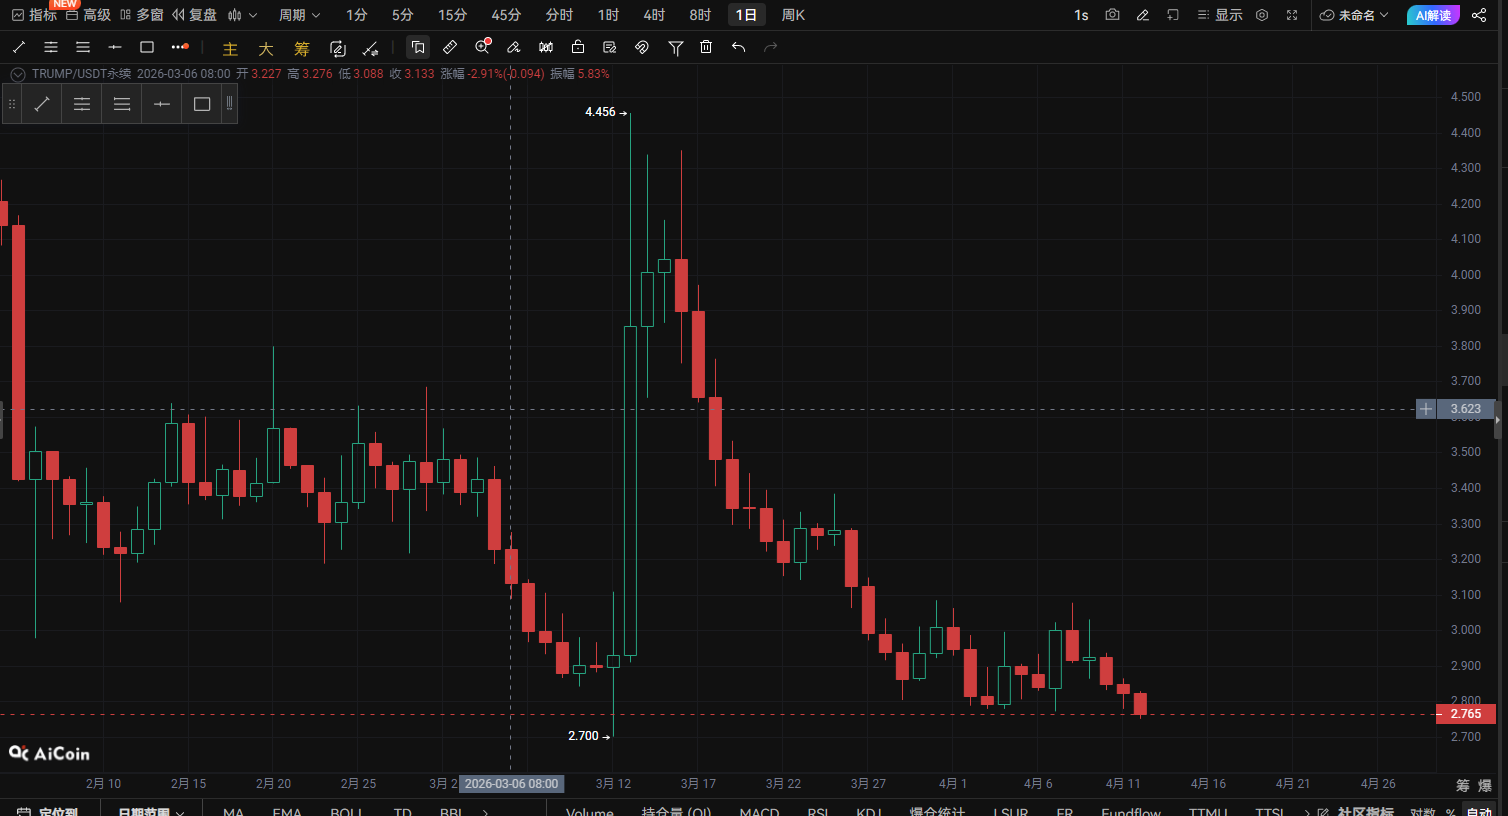
Task: Select the 15分 timeframe
Action: click(452, 15)
